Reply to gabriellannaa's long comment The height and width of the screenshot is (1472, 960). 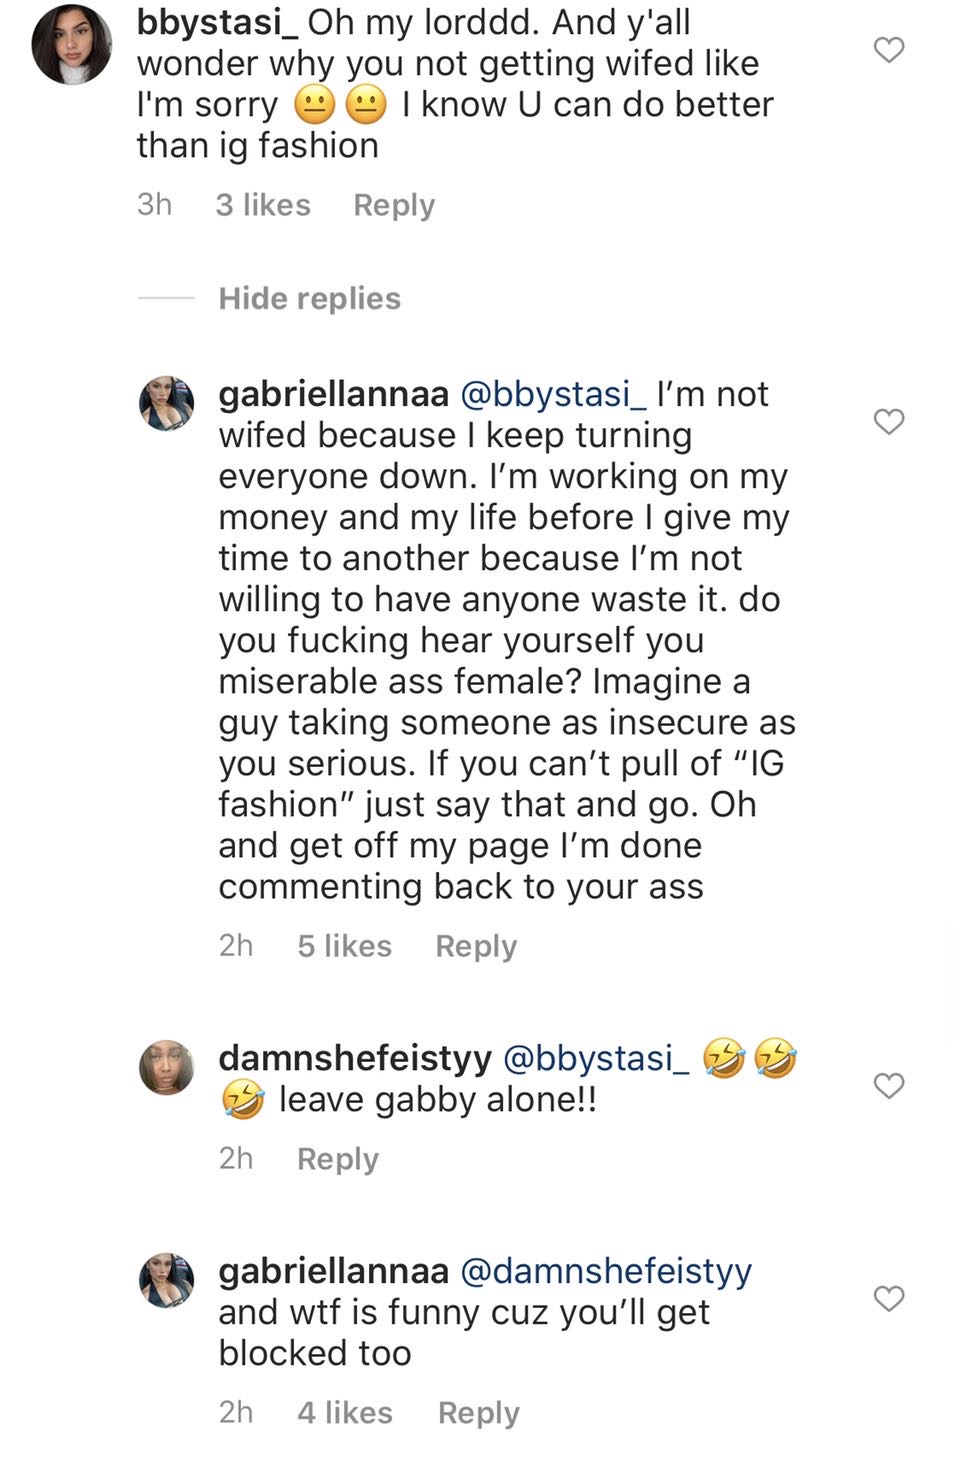click(476, 946)
